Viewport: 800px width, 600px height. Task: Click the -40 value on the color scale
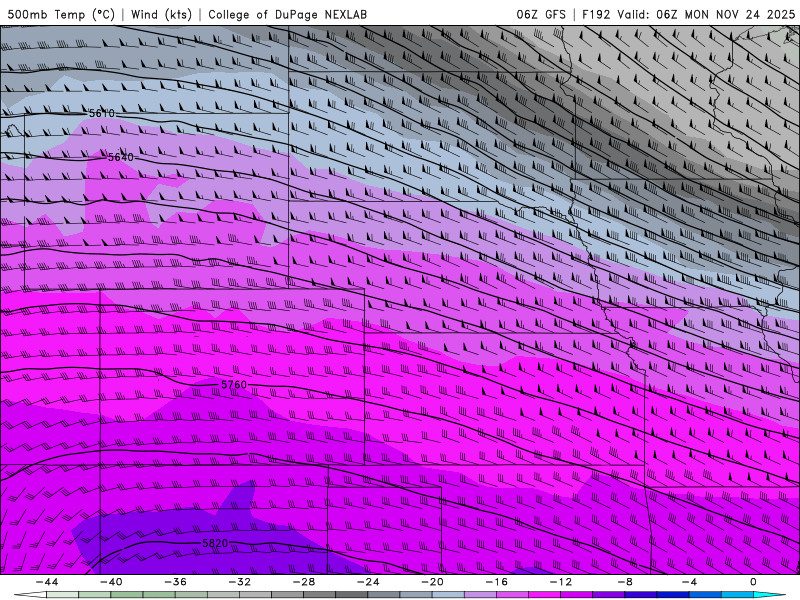click(x=111, y=582)
